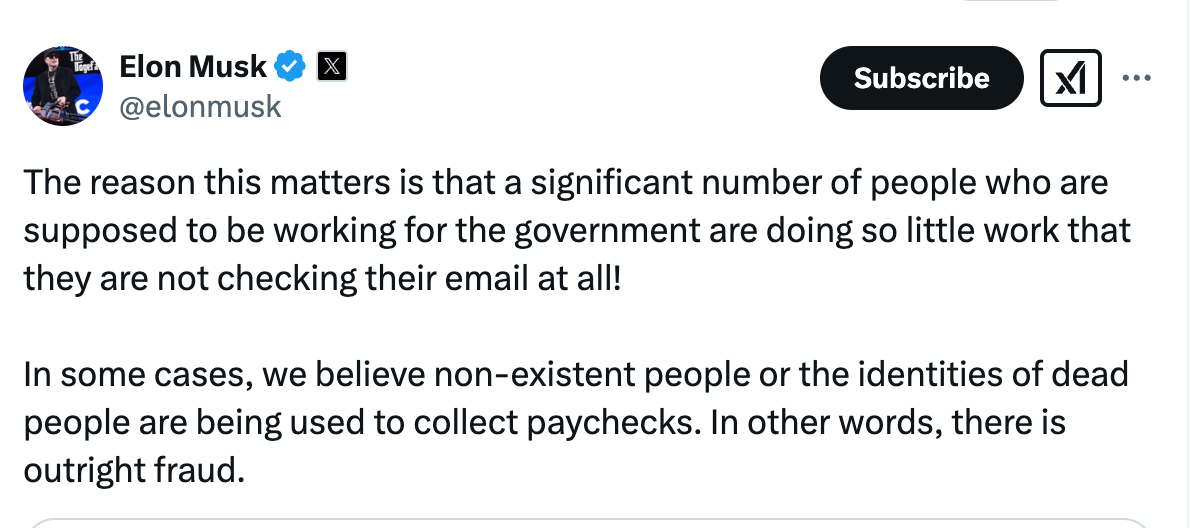The height and width of the screenshot is (528, 1190).
Task: Open the three-dot more options menu
Action: pyautogui.click(x=1136, y=77)
